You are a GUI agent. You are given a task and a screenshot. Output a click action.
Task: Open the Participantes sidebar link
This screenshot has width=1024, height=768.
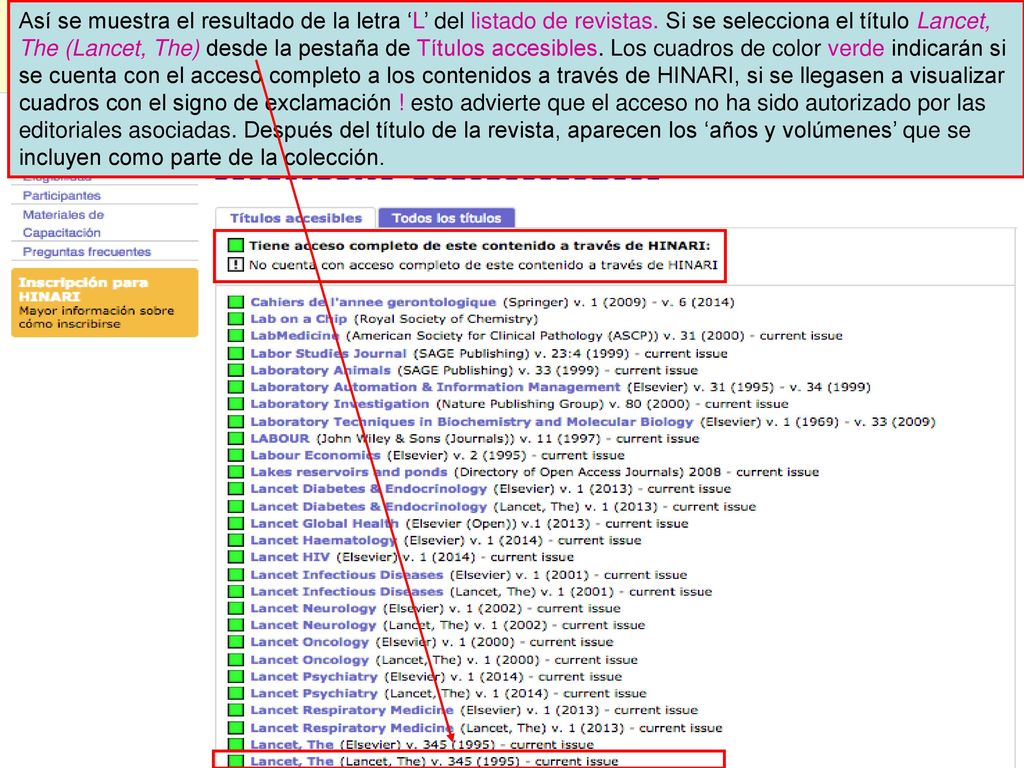(61, 195)
